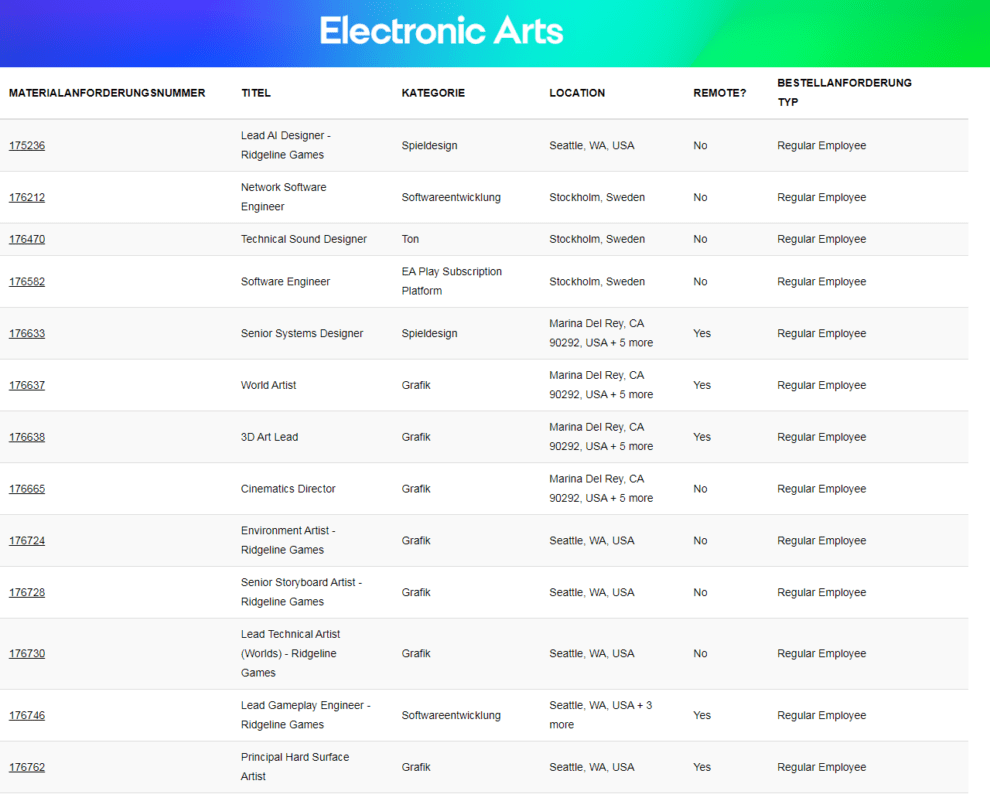Click the Yes remote value in row 176633
Image resolution: width=990 pixels, height=801 pixels.
coord(702,333)
